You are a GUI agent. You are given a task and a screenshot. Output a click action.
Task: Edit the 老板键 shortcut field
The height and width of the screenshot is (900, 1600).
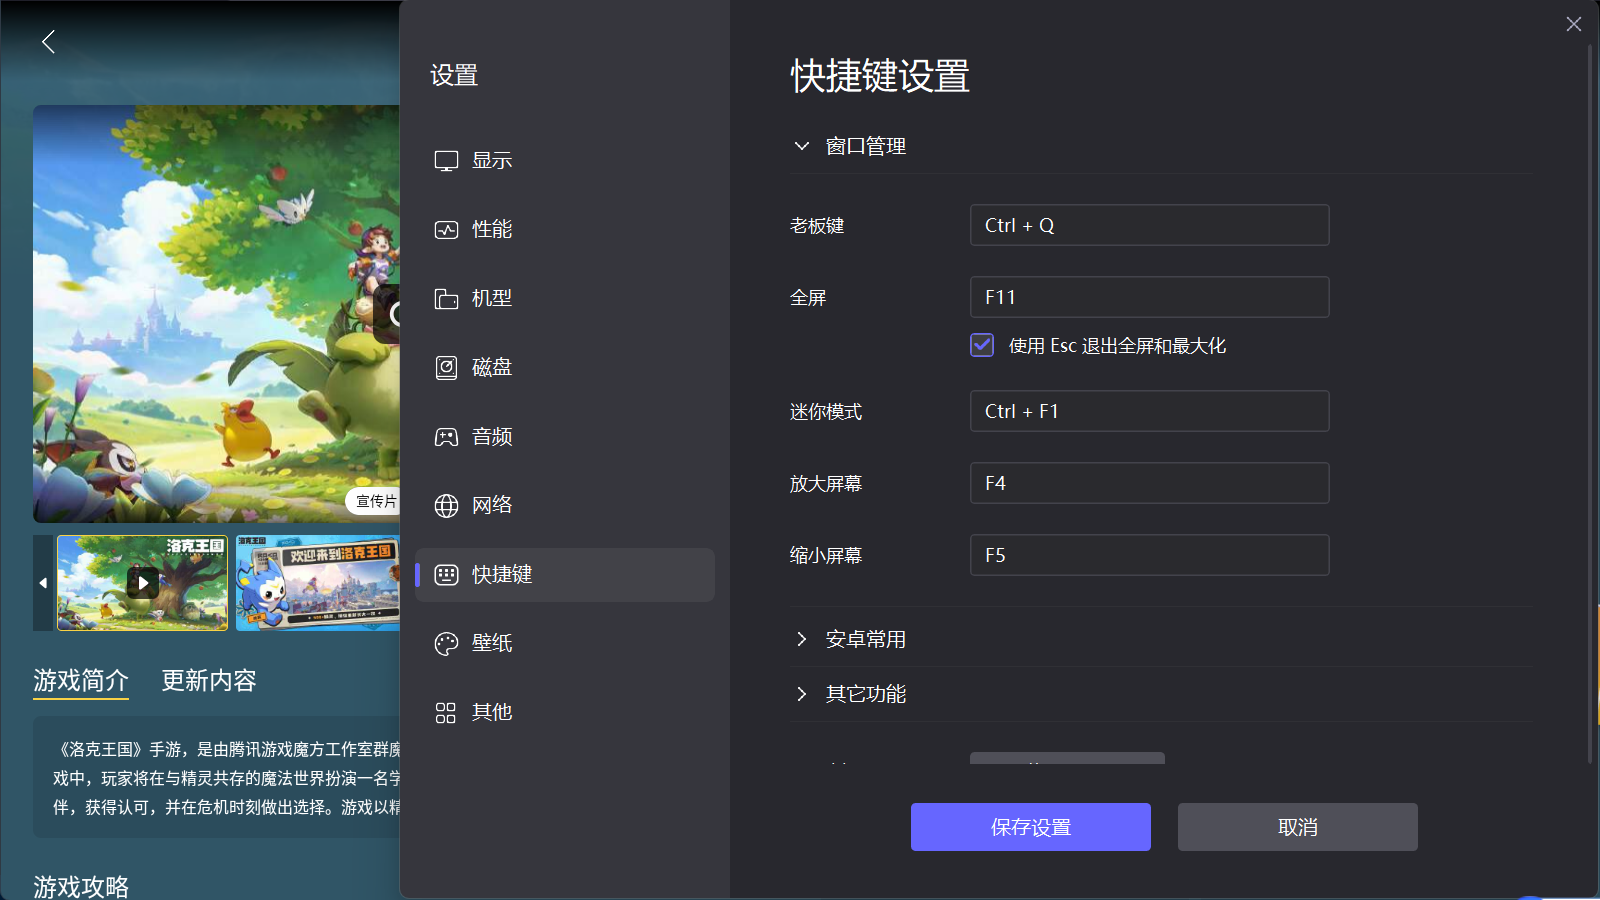pos(1150,225)
